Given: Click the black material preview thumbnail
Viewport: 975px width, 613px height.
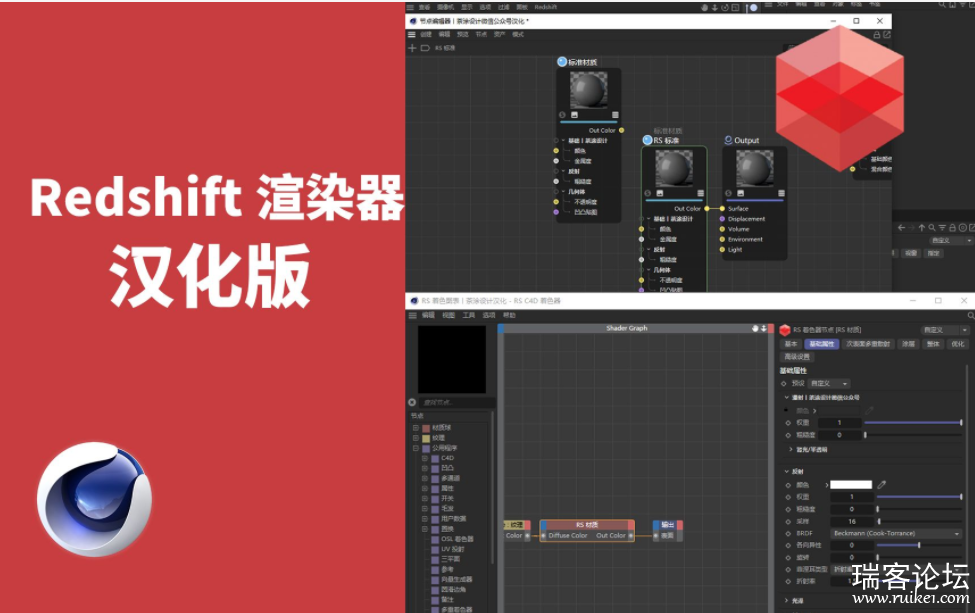Looking at the screenshot, I should point(452,359).
